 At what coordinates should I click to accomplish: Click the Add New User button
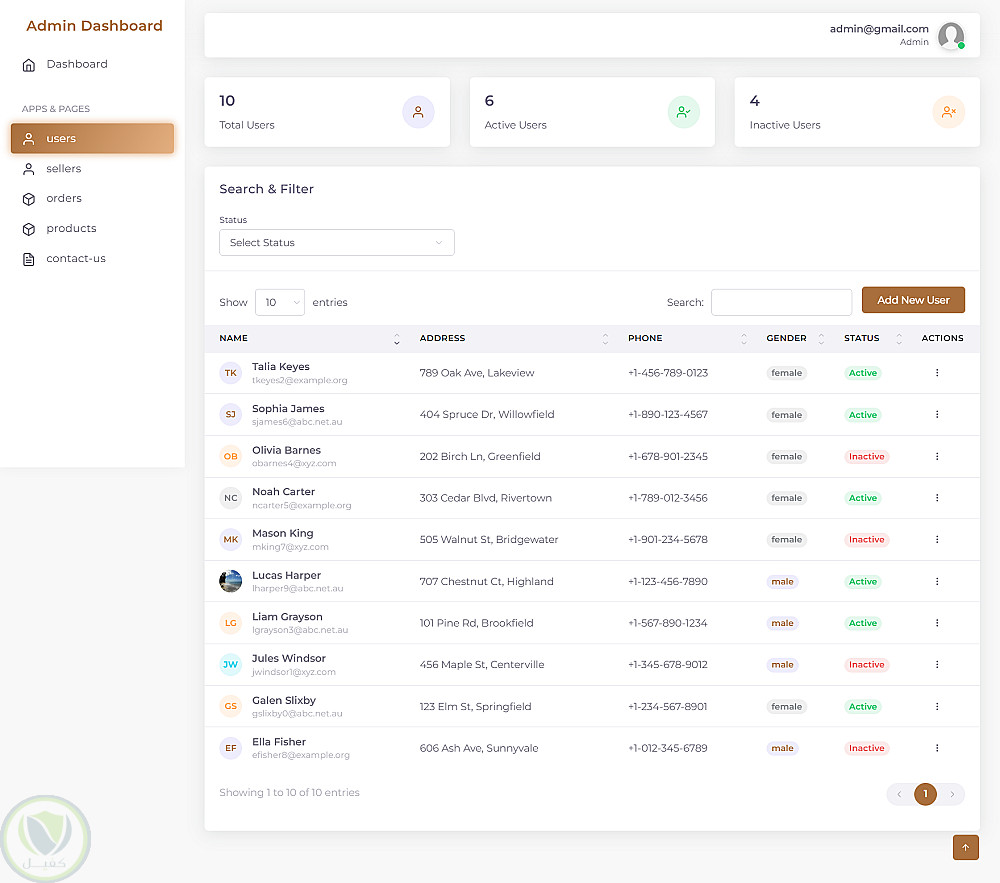(x=913, y=300)
